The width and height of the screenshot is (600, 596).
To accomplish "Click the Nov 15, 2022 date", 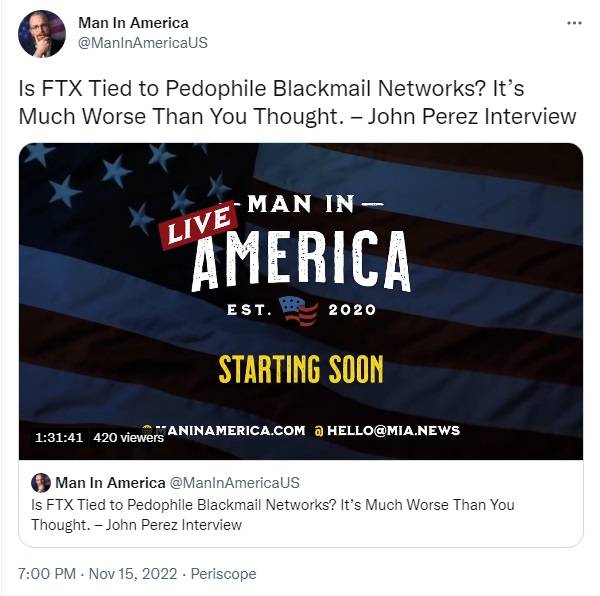I will pyautogui.click(x=133, y=574).
